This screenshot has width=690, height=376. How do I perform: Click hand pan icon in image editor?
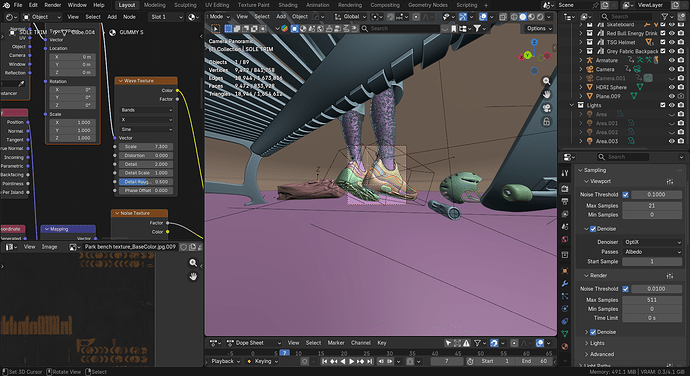[193, 276]
